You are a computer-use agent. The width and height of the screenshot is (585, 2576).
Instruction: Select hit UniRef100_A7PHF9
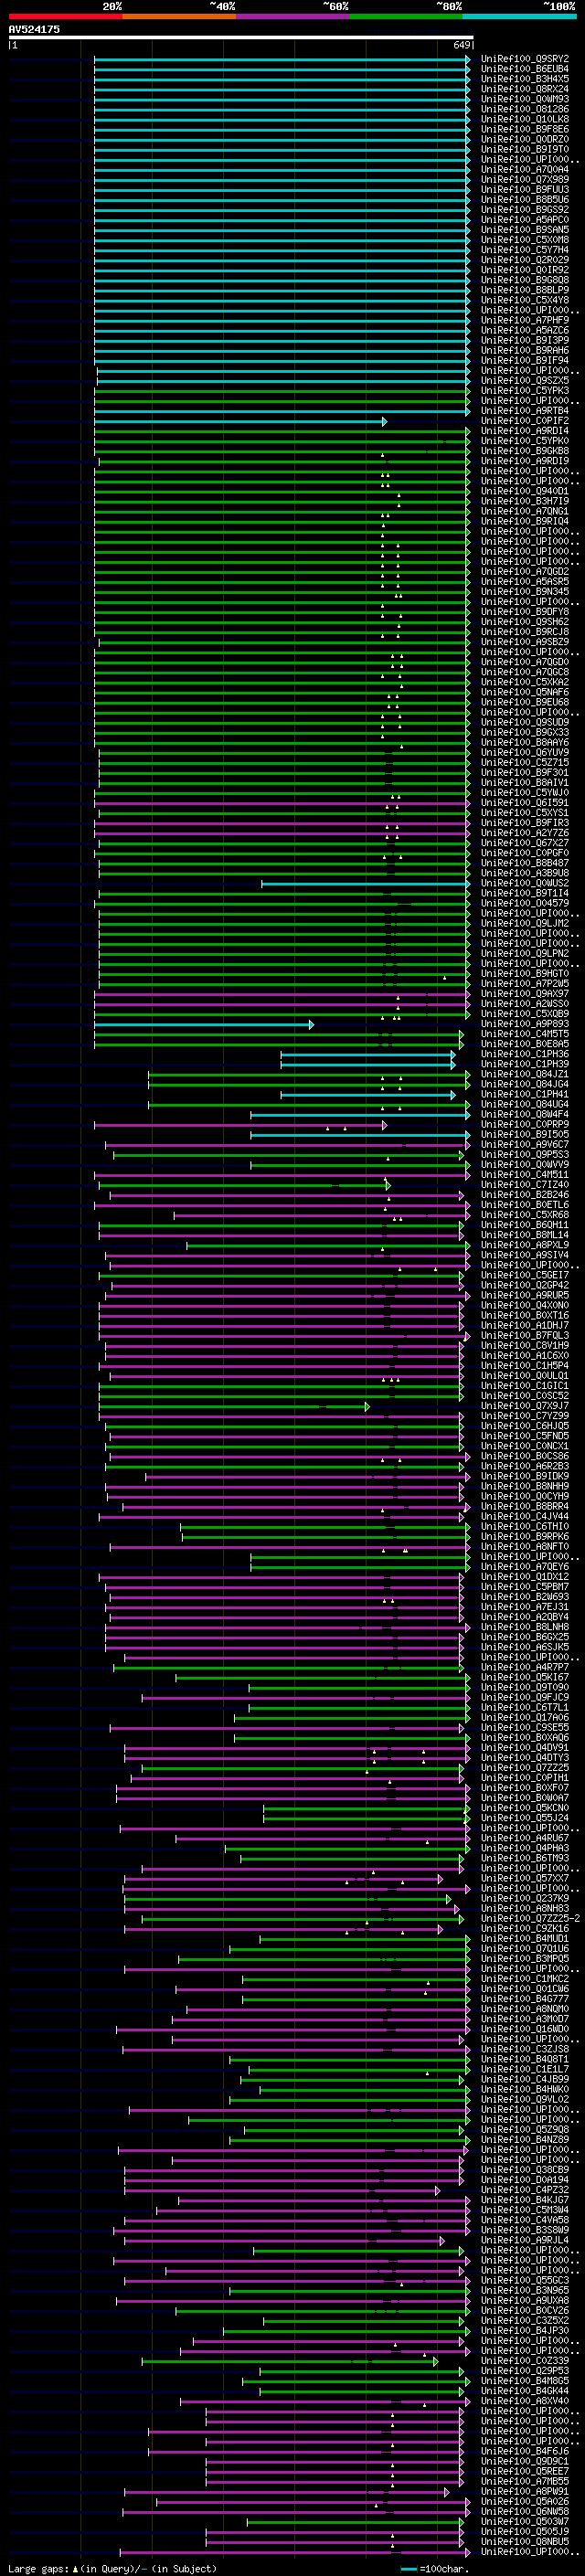524,320
